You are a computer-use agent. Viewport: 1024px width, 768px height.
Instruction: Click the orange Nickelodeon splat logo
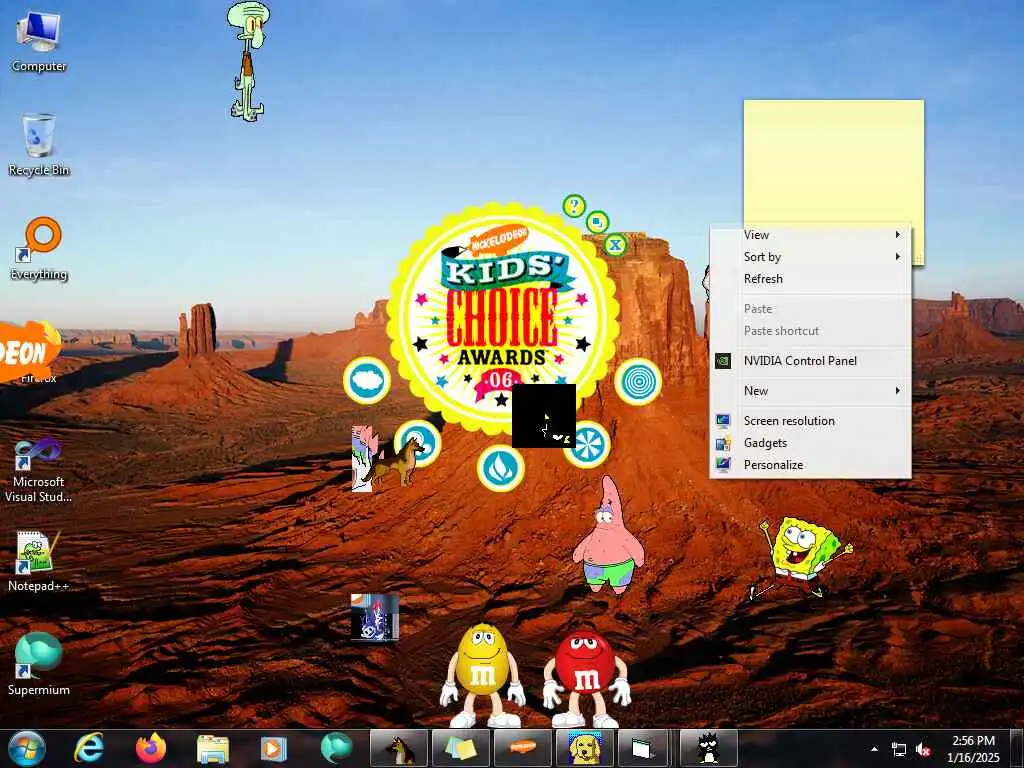pos(29,351)
